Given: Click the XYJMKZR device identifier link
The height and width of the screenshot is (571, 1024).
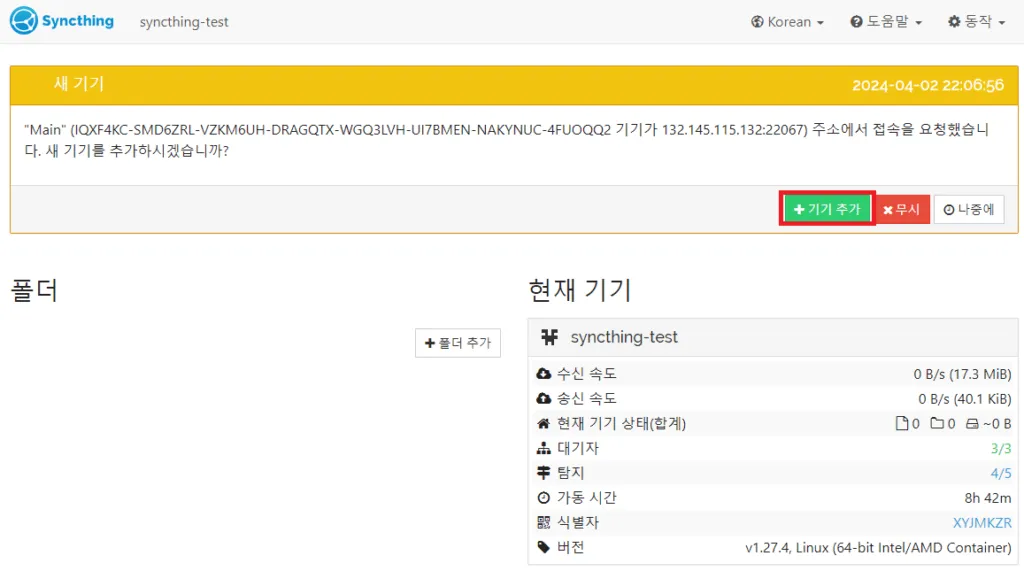Looking at the screenshot, I should (982, 523).
